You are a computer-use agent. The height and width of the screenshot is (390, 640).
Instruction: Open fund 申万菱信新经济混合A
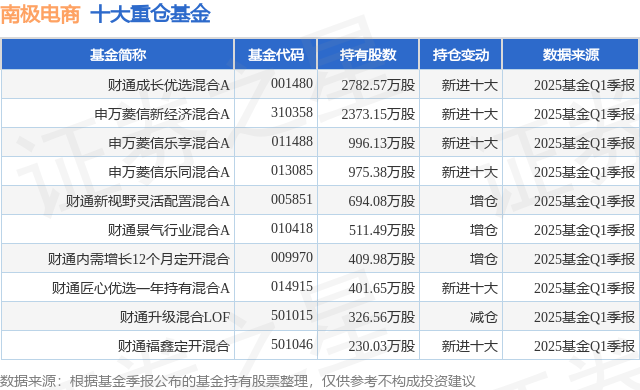pos(162,114)
